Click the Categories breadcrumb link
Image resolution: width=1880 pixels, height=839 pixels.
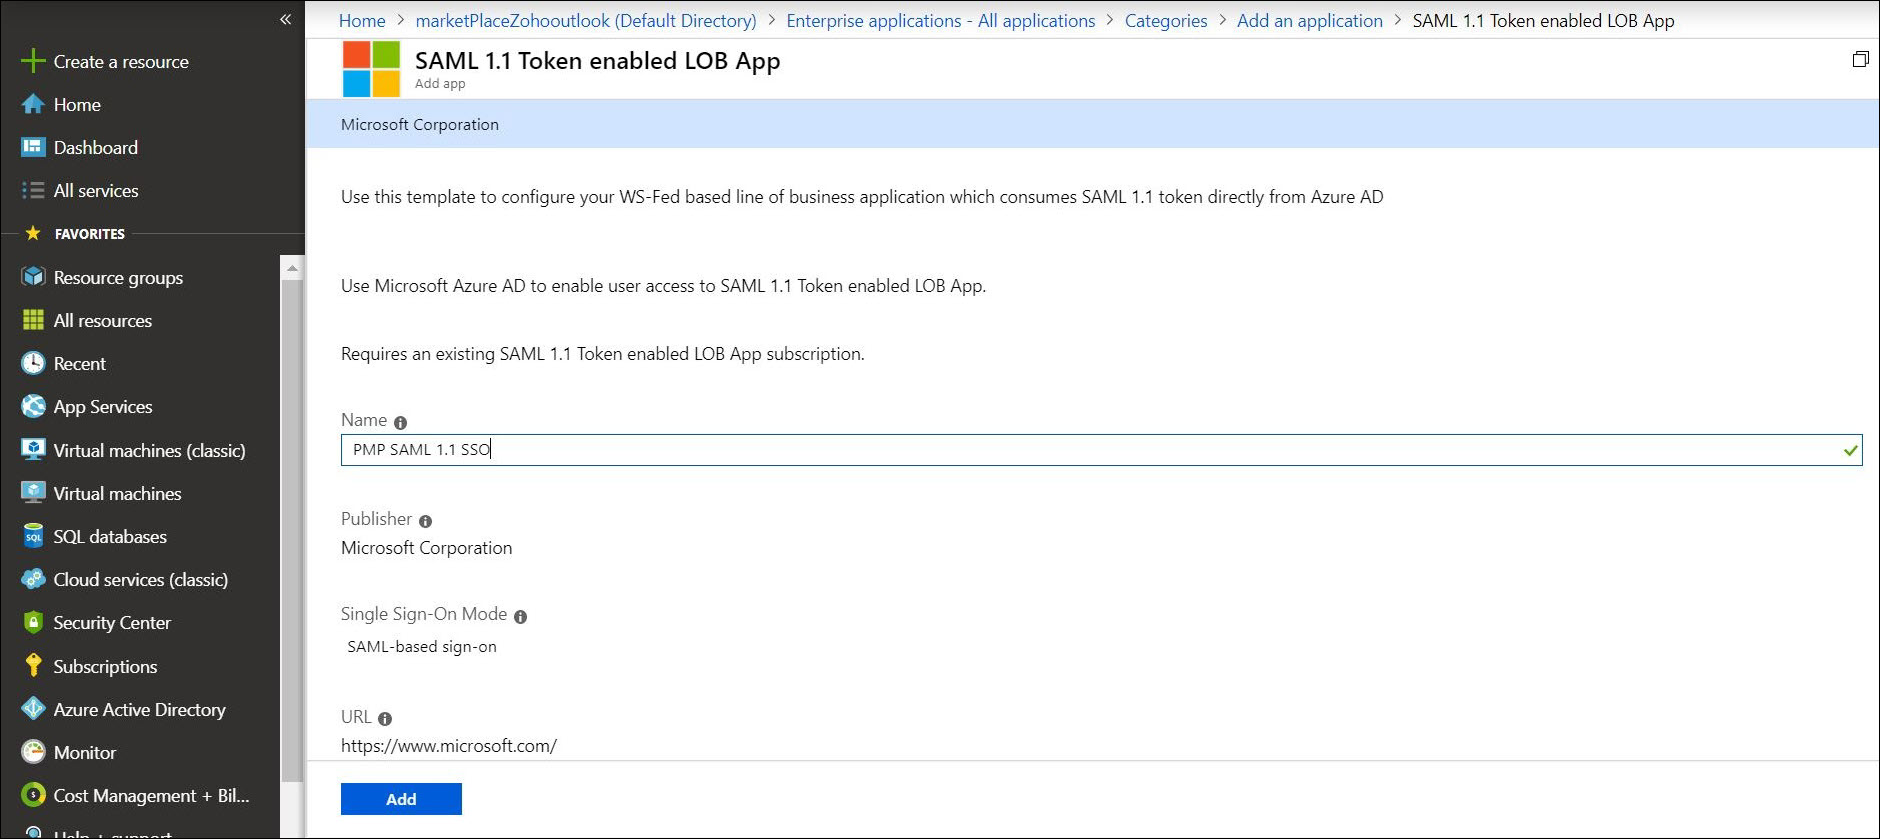pyautogui.click(x=1166, y=20)
